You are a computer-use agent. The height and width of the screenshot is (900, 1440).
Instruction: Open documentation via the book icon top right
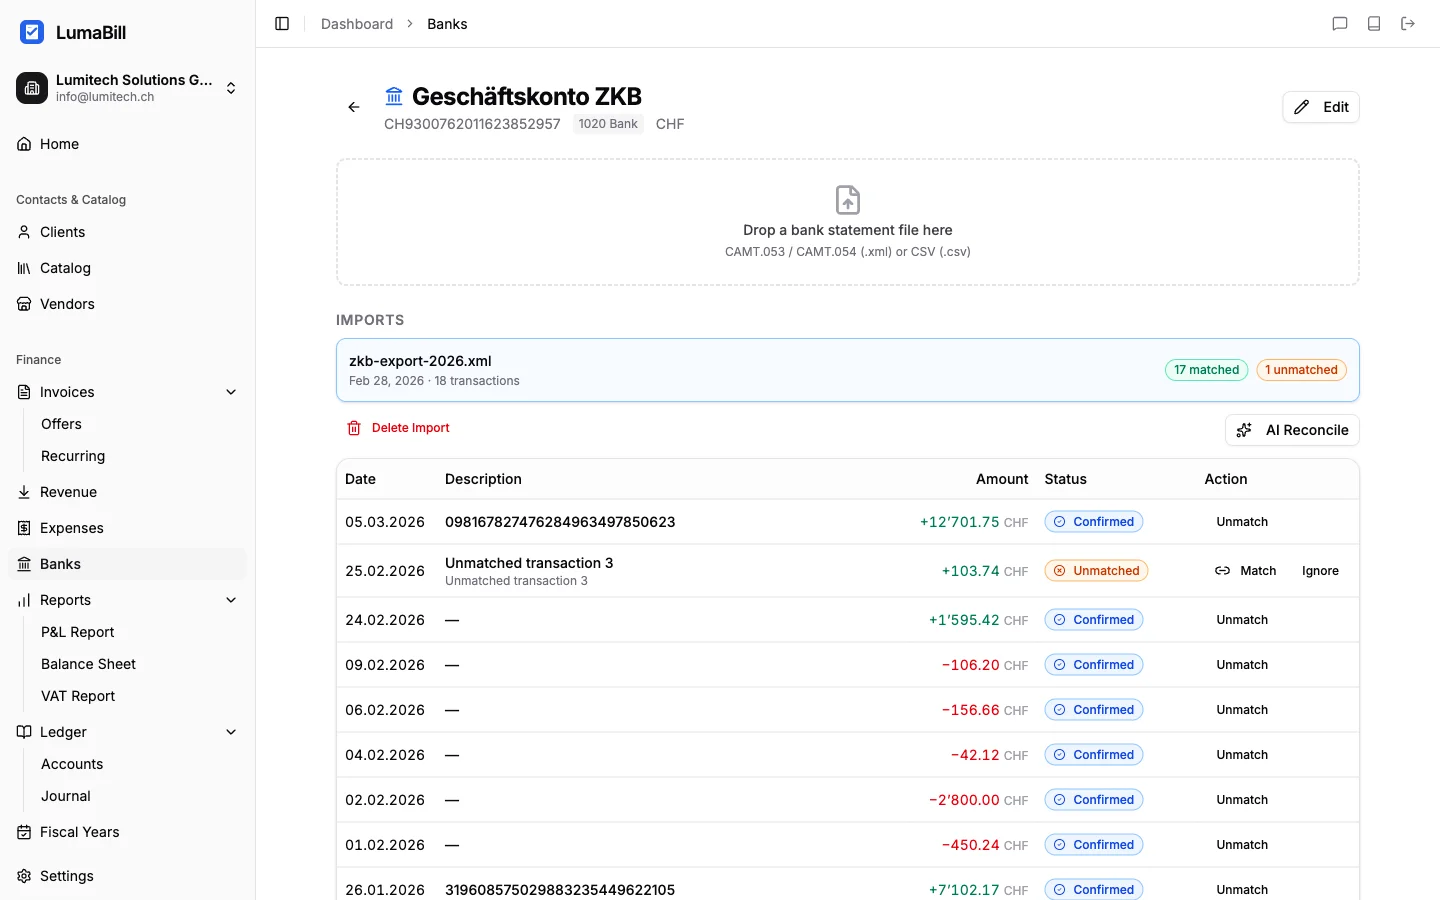(x=1374, y=23)
